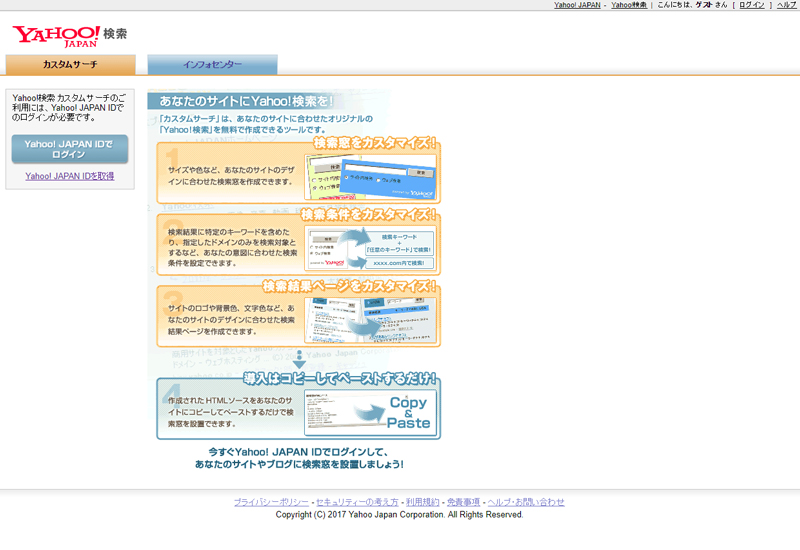
Task: Open the Yahoo! JAPAN link in top bar
Action: (577, 5)
